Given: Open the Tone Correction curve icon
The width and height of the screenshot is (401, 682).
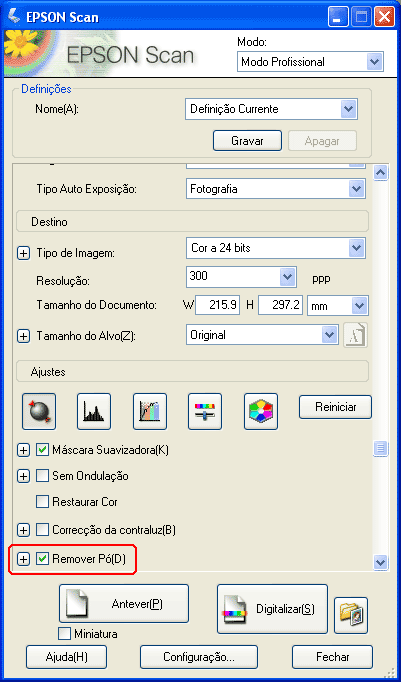Looking at the screenshot, I should coord(150,411).
